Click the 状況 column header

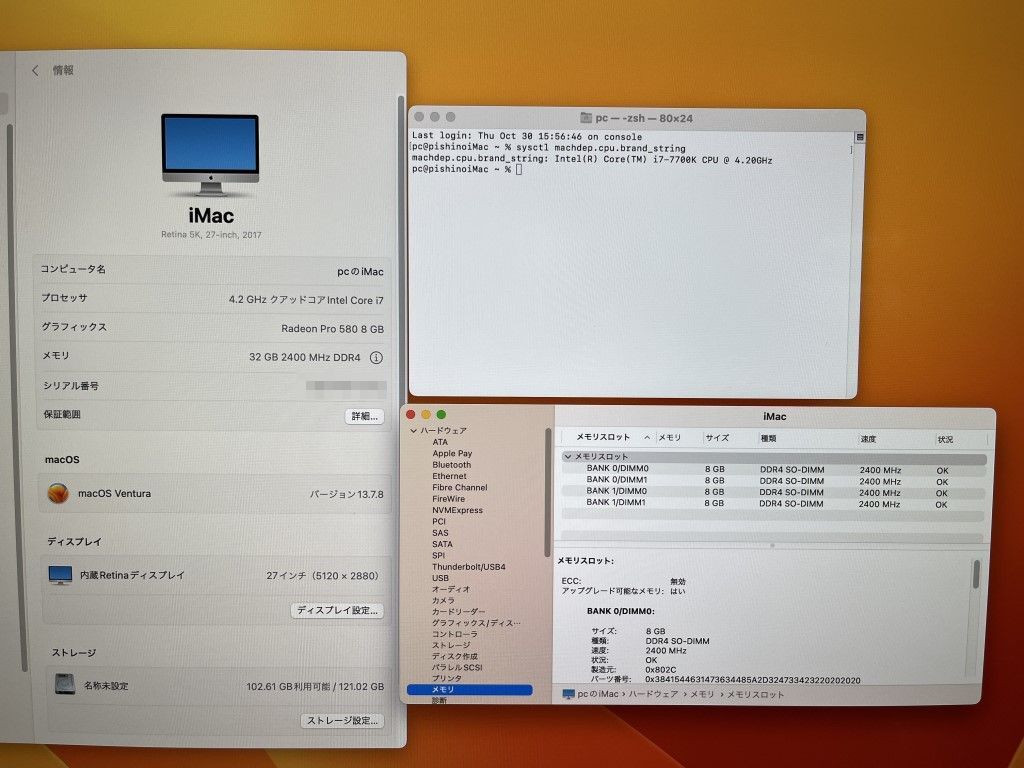click(x=945, y=440)
